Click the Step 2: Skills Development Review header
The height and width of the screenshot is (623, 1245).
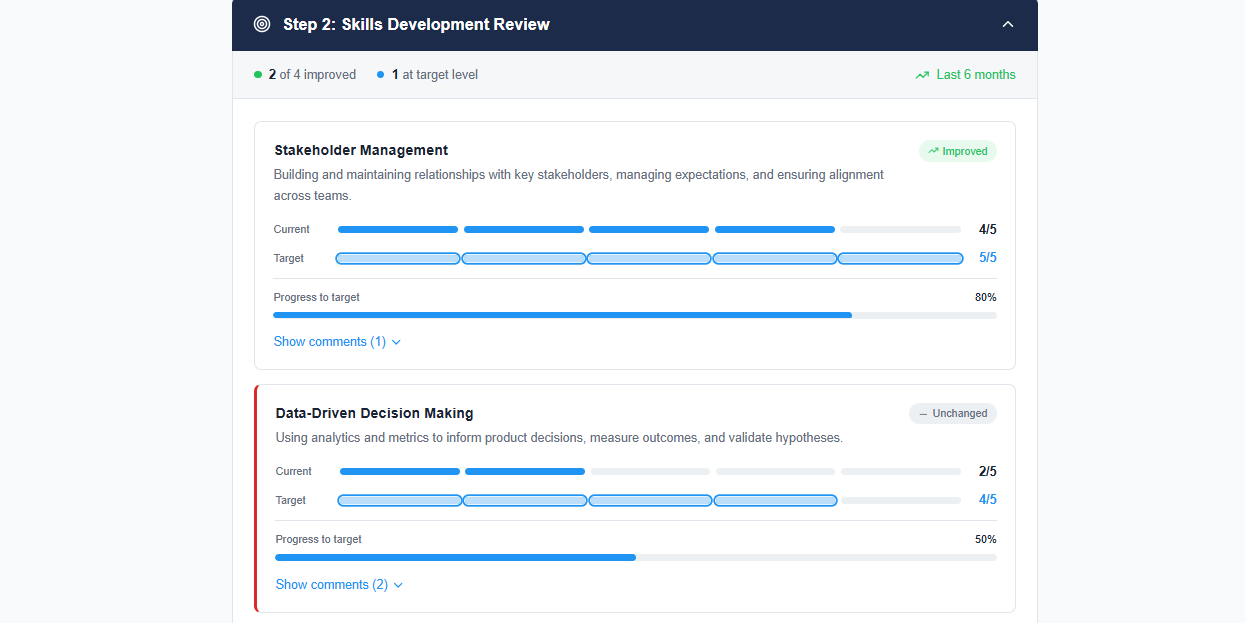[416, 24]
